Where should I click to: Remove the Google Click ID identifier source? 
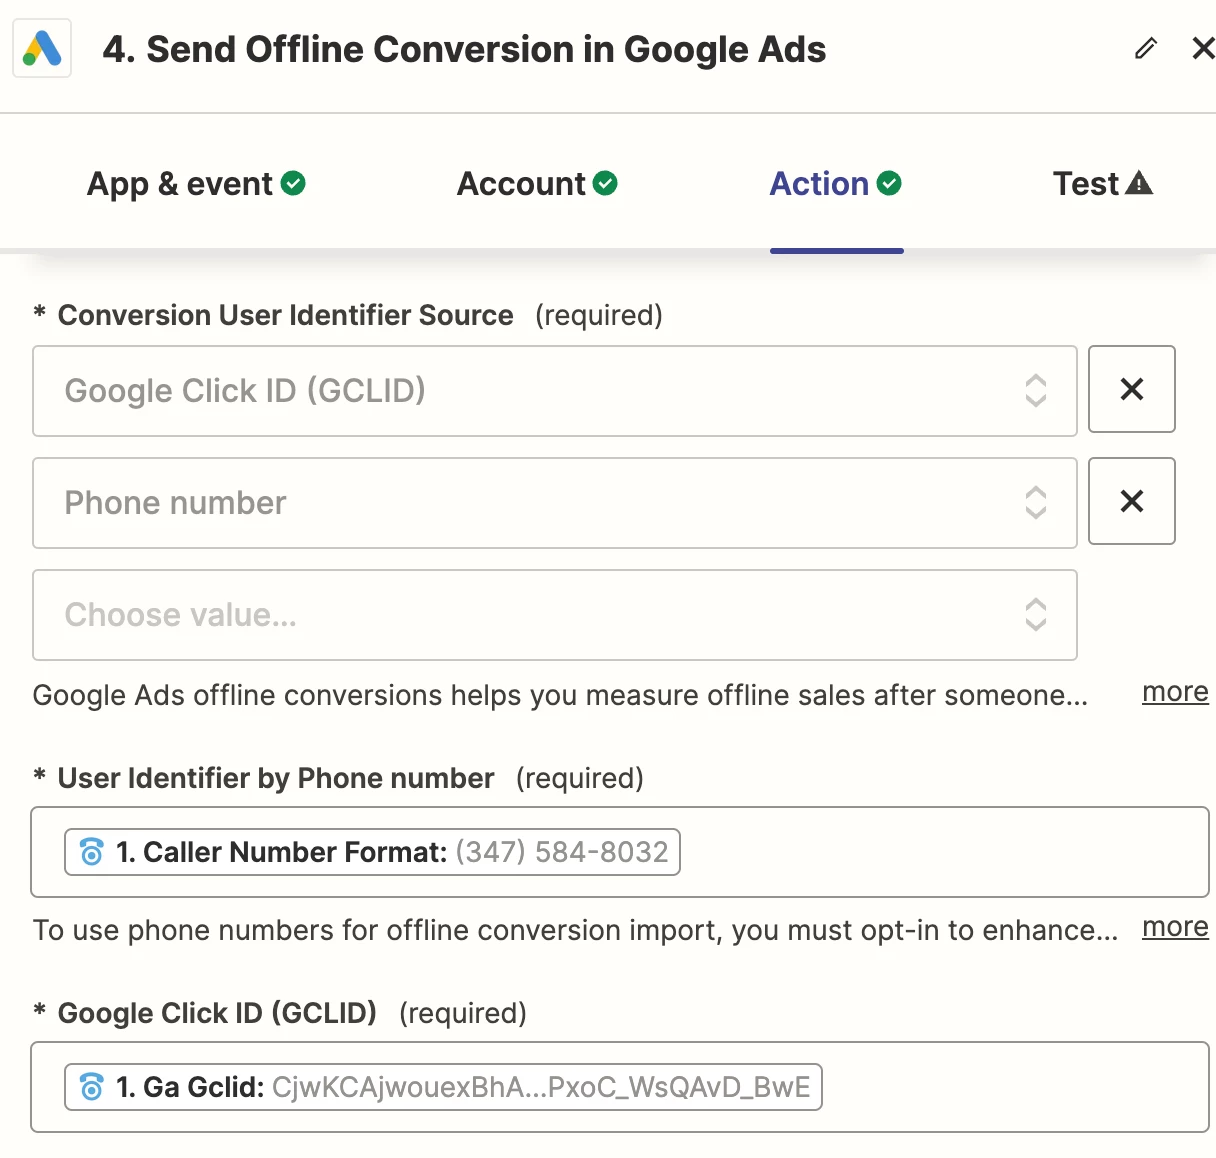1131,389
